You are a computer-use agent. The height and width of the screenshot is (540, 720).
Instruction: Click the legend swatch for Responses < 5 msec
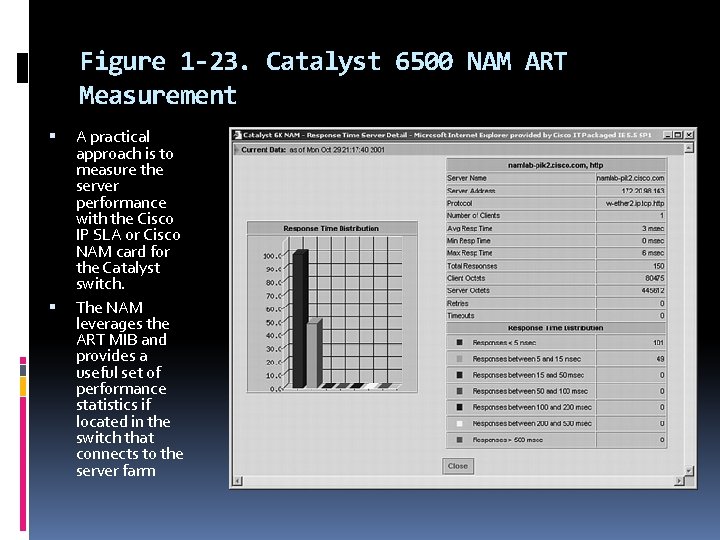click(x=459, y=343)
